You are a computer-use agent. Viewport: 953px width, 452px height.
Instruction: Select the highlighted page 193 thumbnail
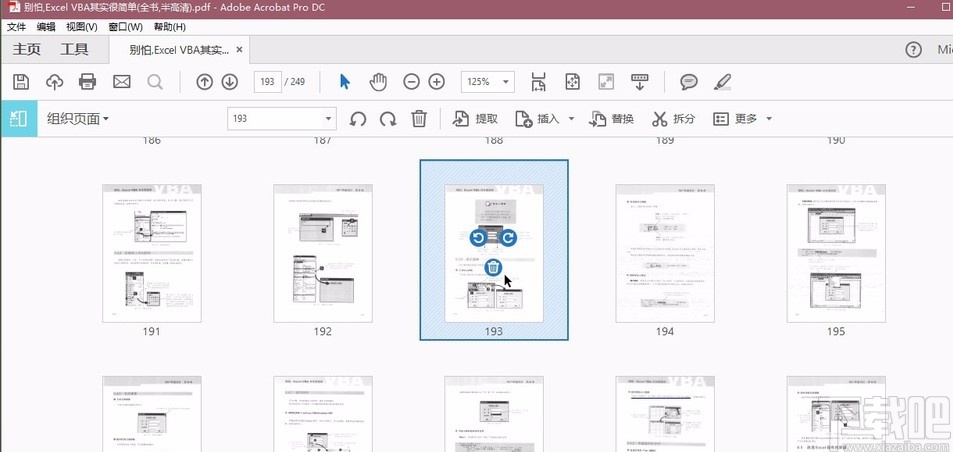pos(494,250)
